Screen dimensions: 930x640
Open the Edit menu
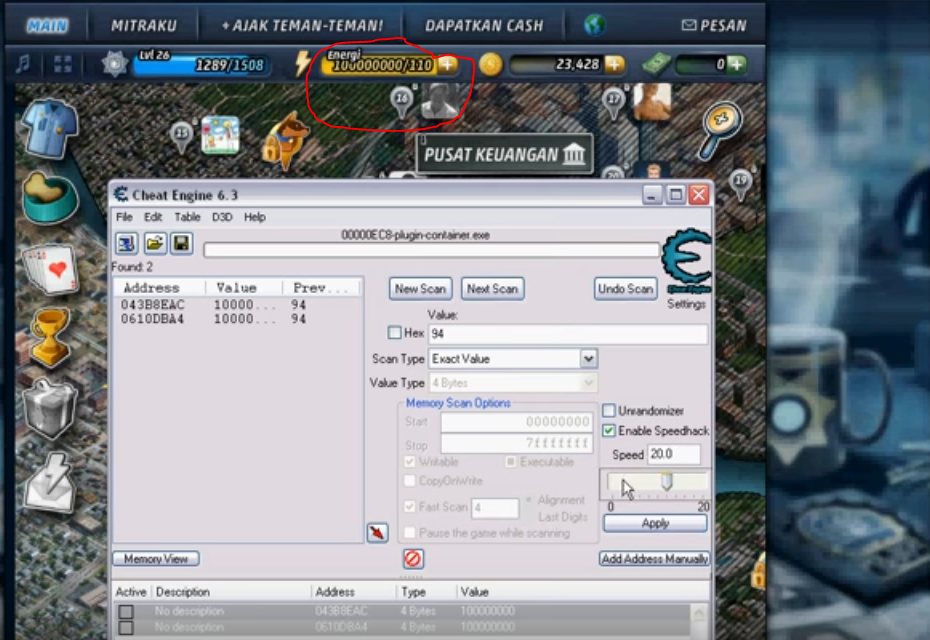click(153, 217)
